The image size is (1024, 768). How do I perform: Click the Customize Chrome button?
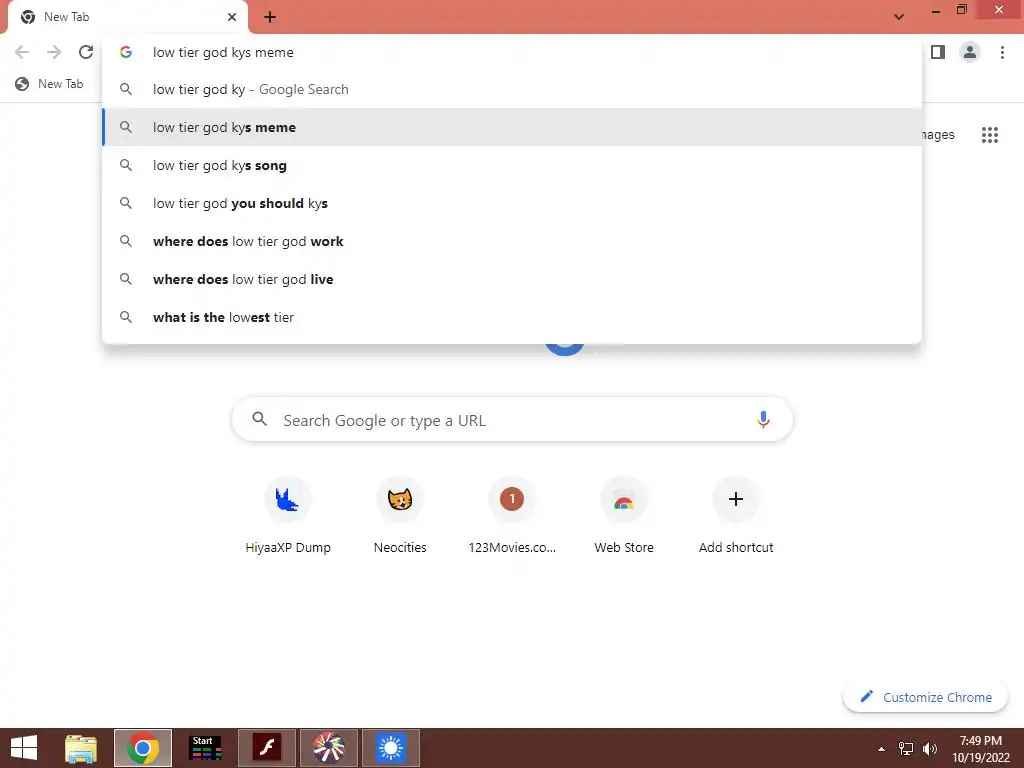(x=926, y=697)
